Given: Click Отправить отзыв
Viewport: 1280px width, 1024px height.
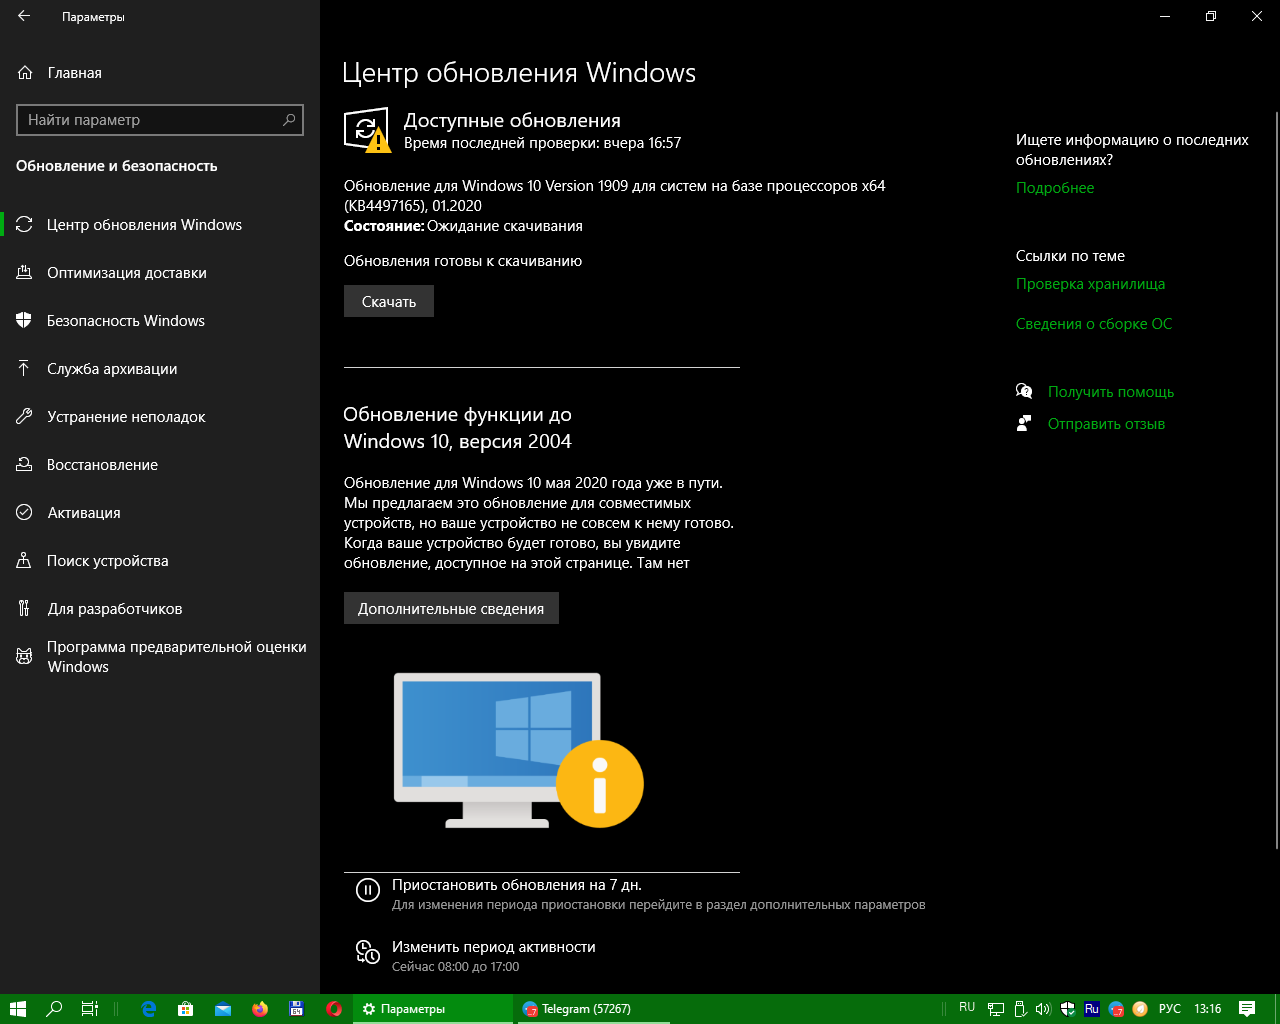Looking at the screenshot, I should click(1106, 424).
